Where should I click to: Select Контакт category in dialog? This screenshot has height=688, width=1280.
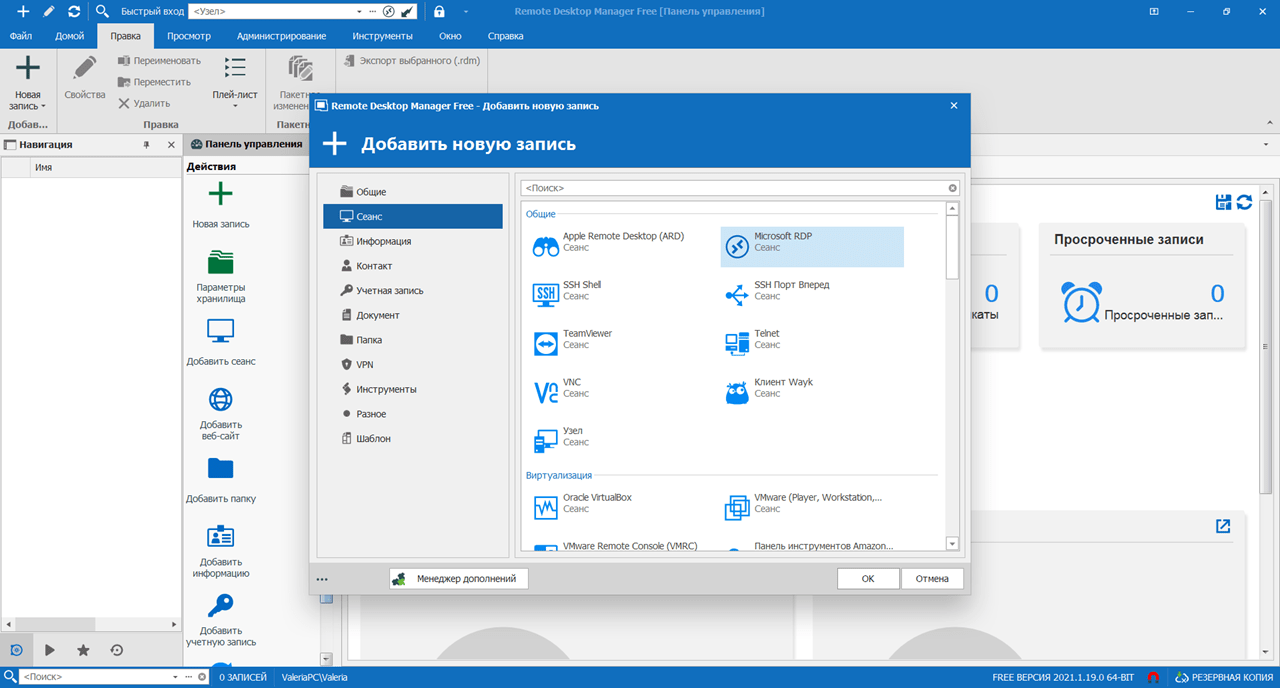coord(413,266)
